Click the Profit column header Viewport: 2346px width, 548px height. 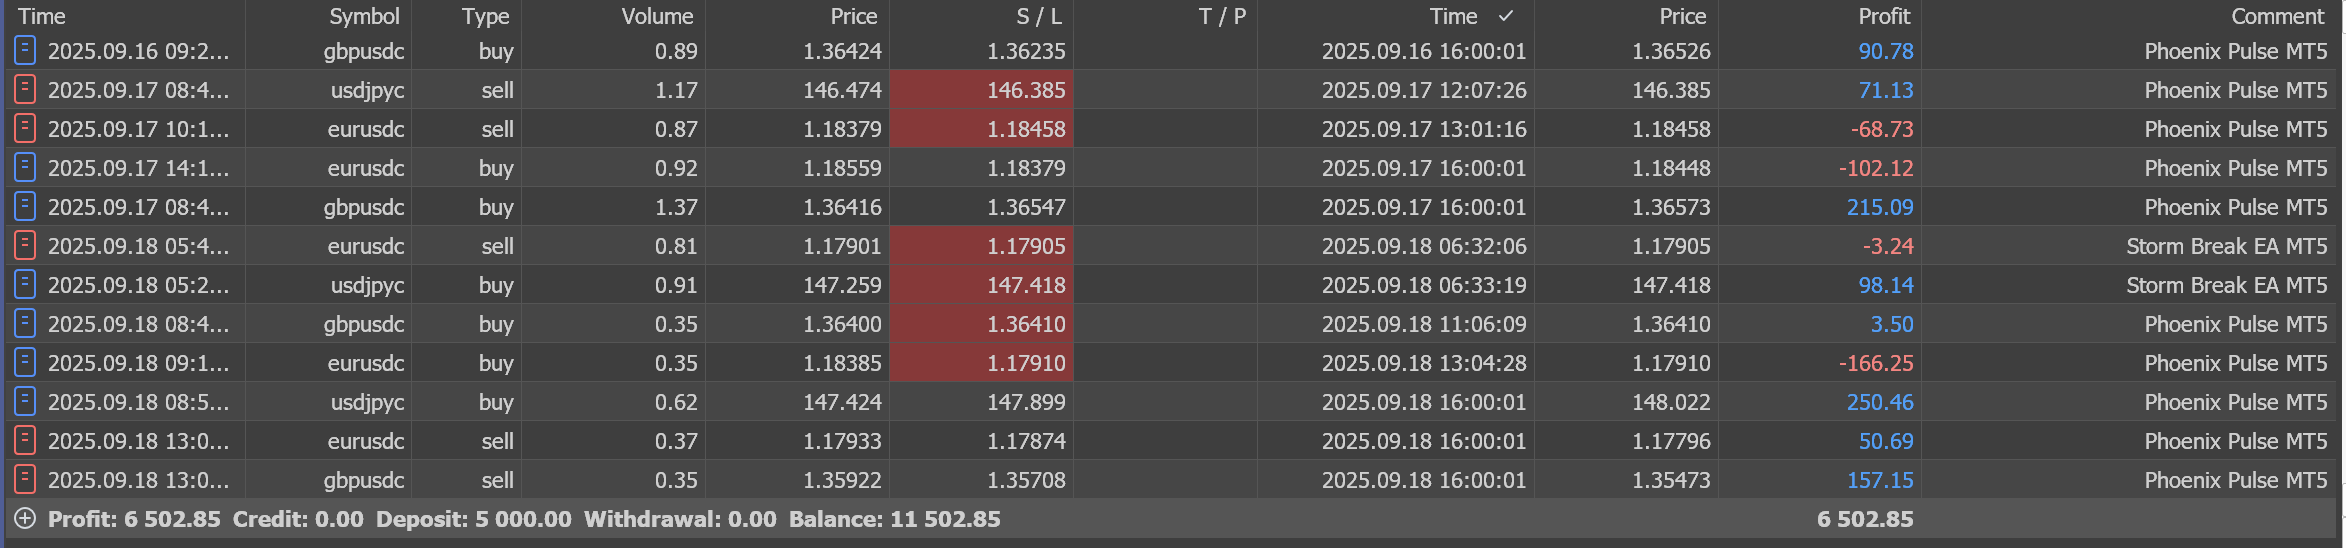coord(1883,16)
